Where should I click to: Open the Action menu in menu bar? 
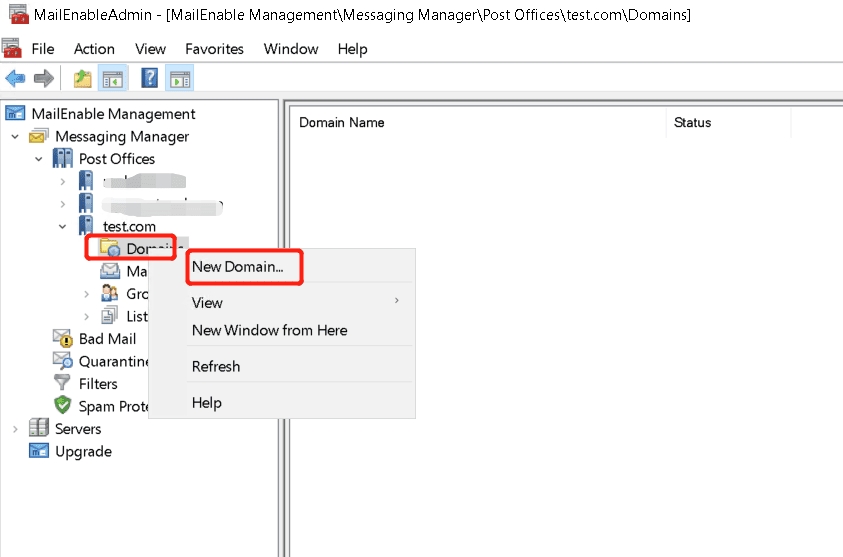click(x=94, y=49)
